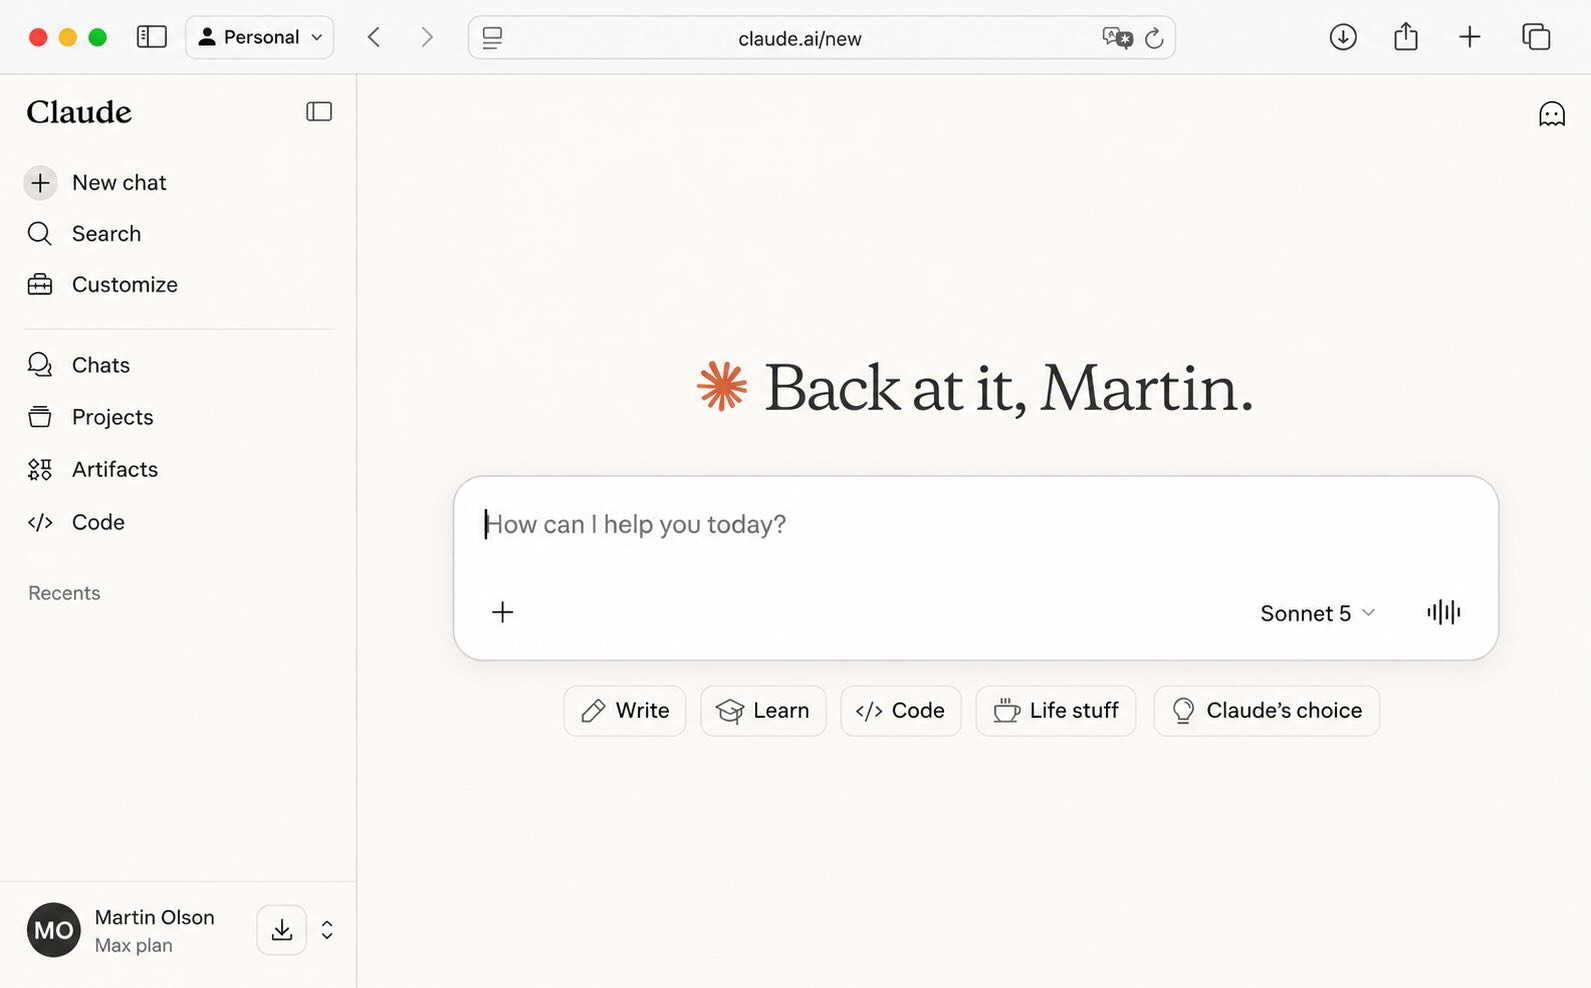Open Projects page

point(90,417)
